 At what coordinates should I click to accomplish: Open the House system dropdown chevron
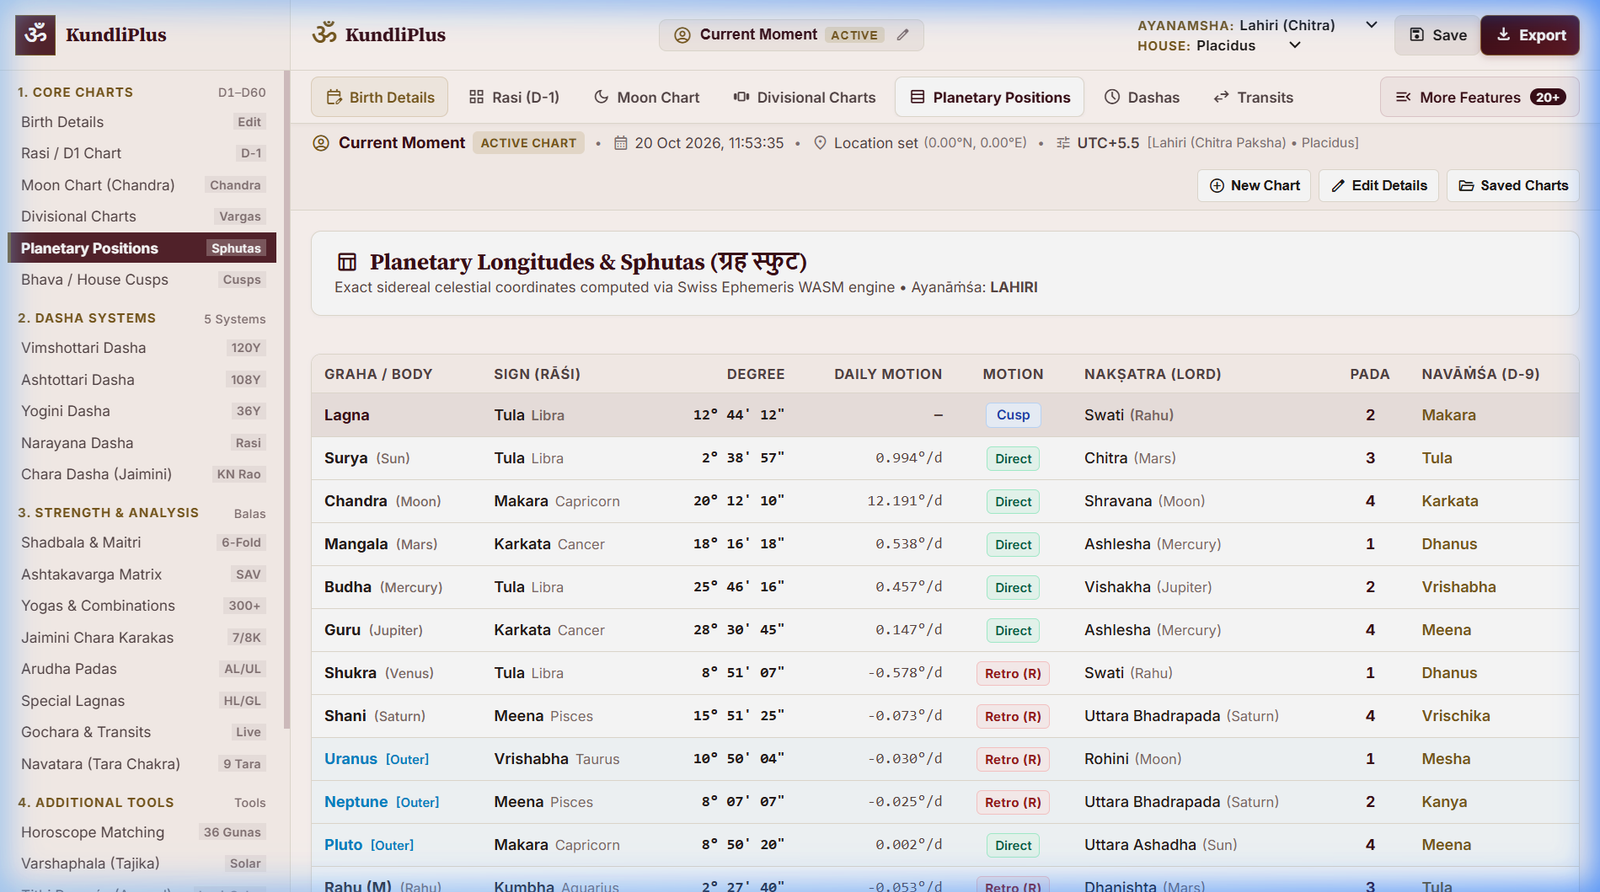(x=1295, y=45)
